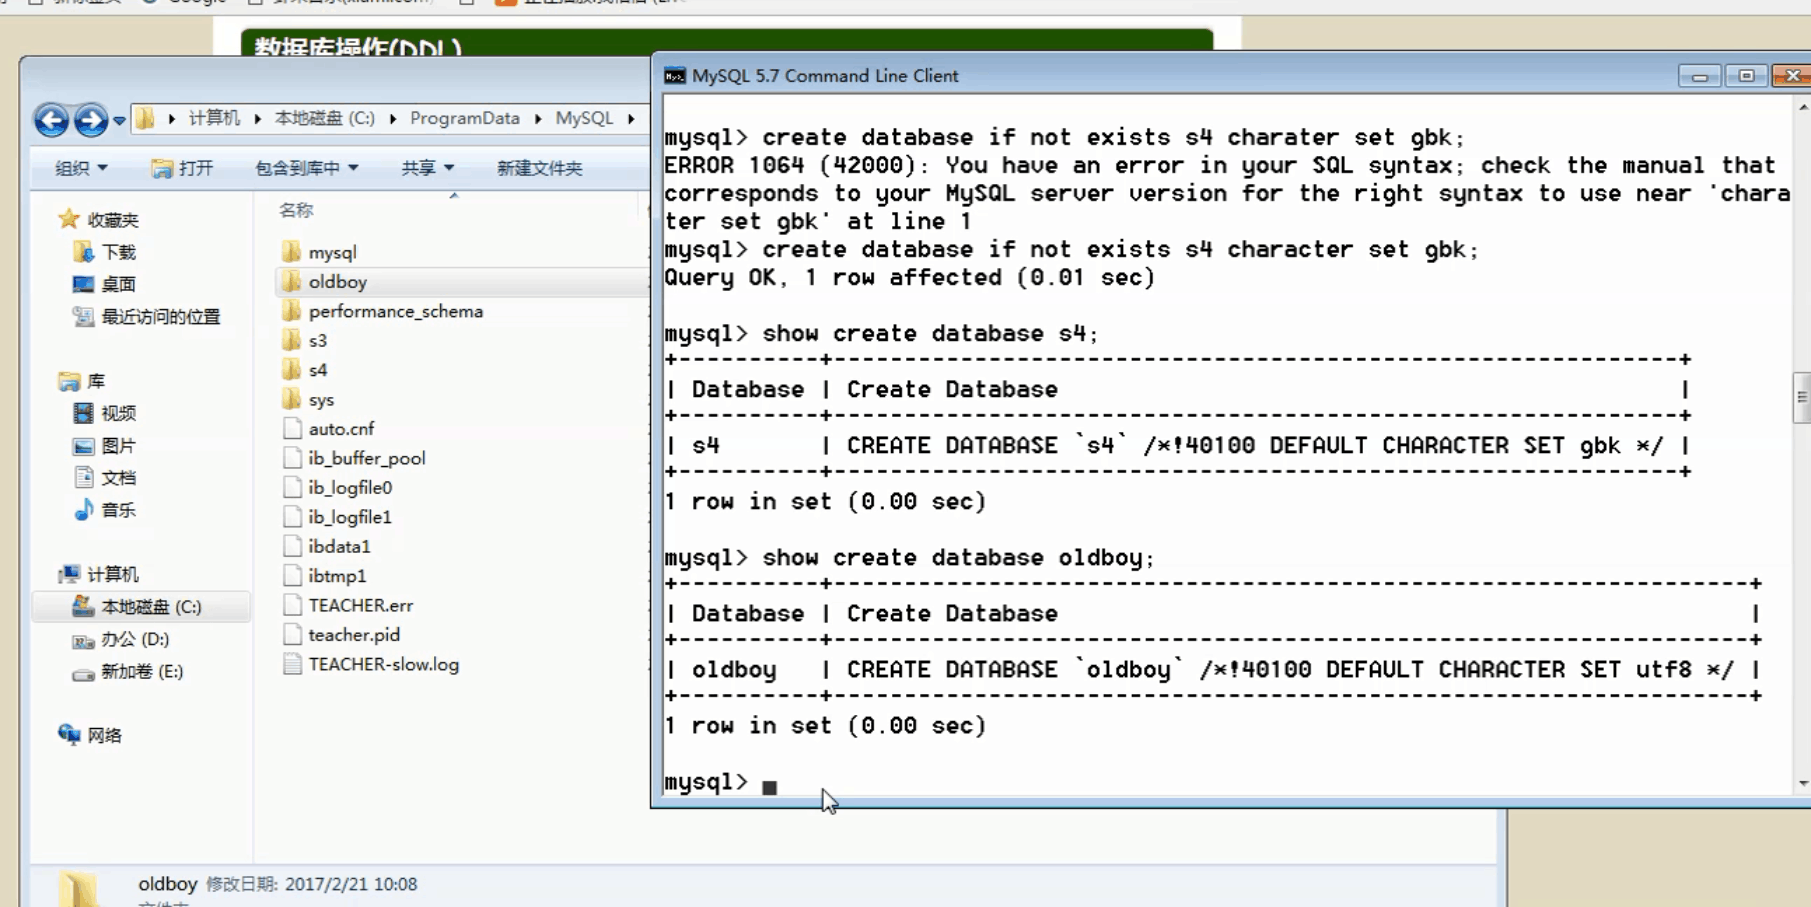Click the MySQL console scrollbar thumb
Screen dimensions: 1811x907
1802,398
